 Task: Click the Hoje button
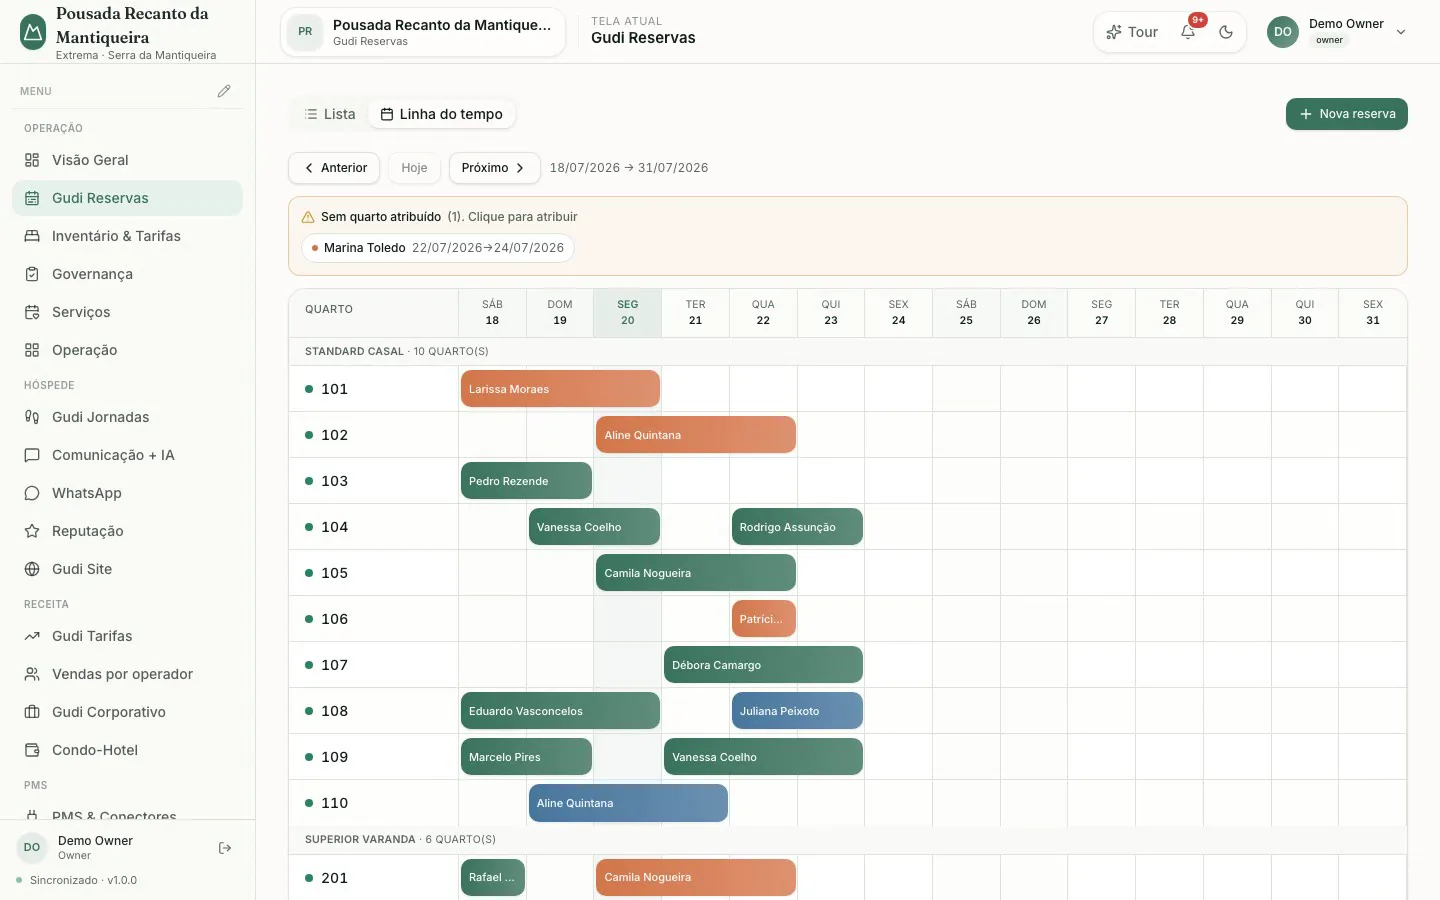(x=414, y=168)
